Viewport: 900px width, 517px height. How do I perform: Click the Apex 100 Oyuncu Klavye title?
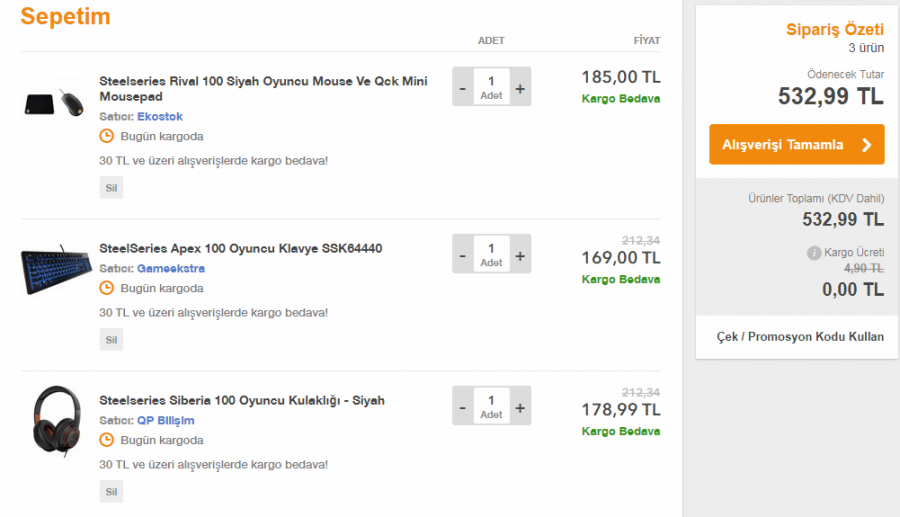[x=240, y=248]
